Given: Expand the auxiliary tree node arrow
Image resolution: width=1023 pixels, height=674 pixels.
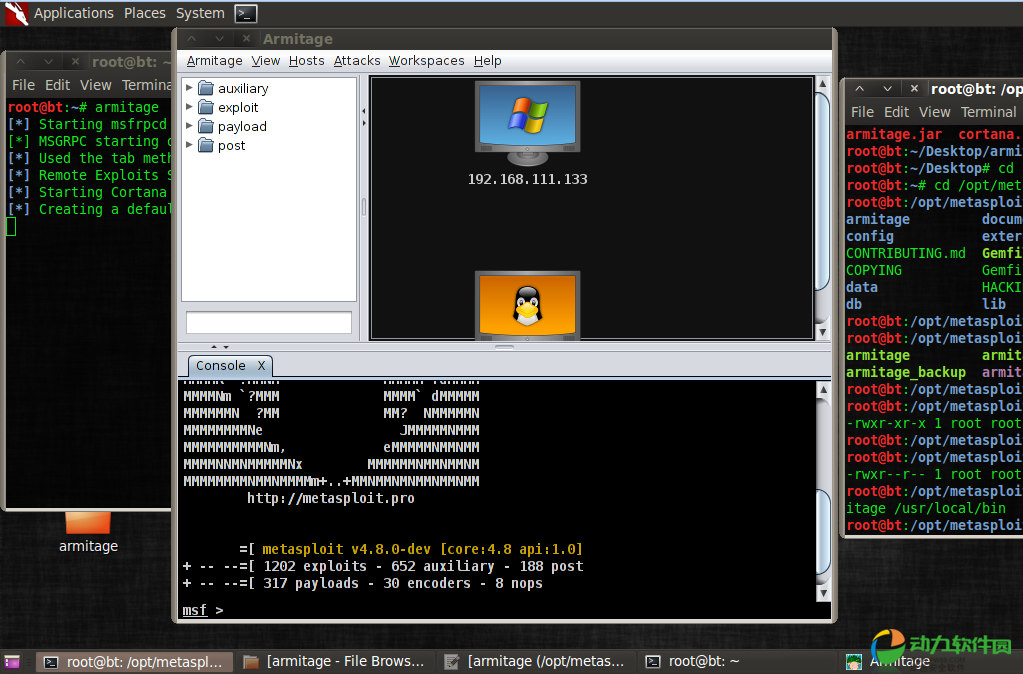Looking at the screenshot, I should tap(190, 88).
